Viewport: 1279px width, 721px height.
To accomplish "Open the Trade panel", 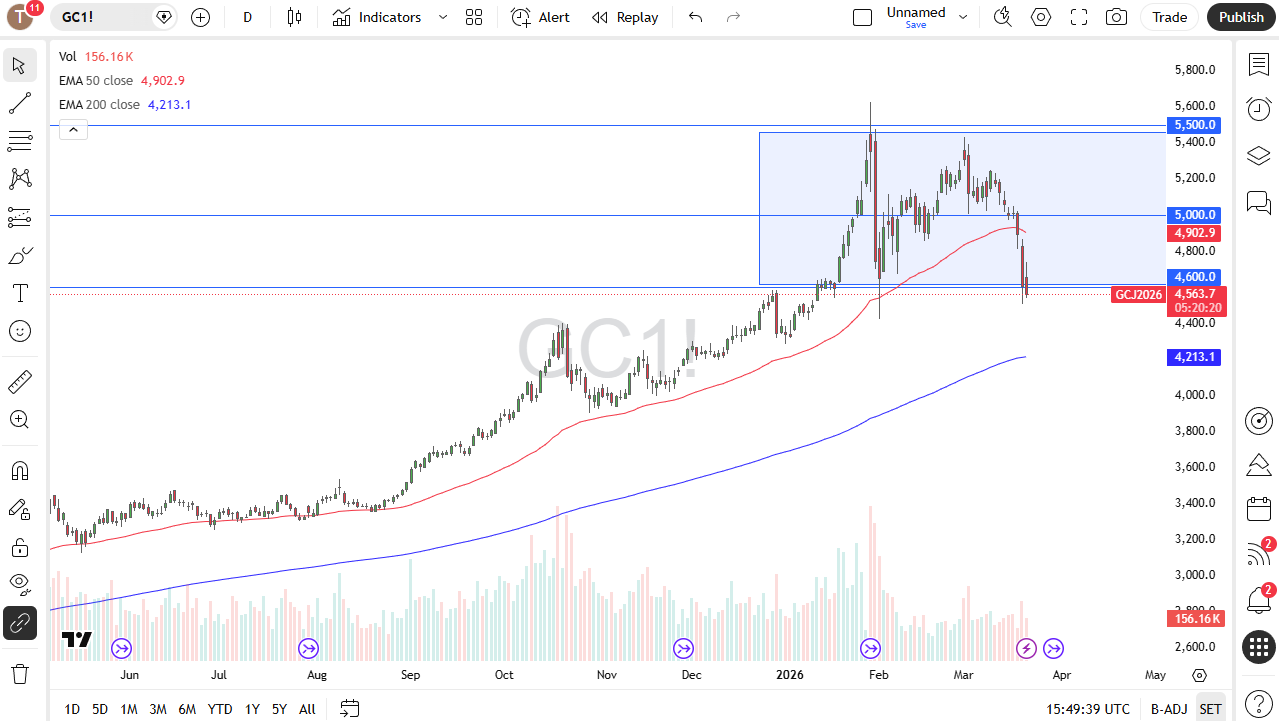I will click(x=1169, y=17).
